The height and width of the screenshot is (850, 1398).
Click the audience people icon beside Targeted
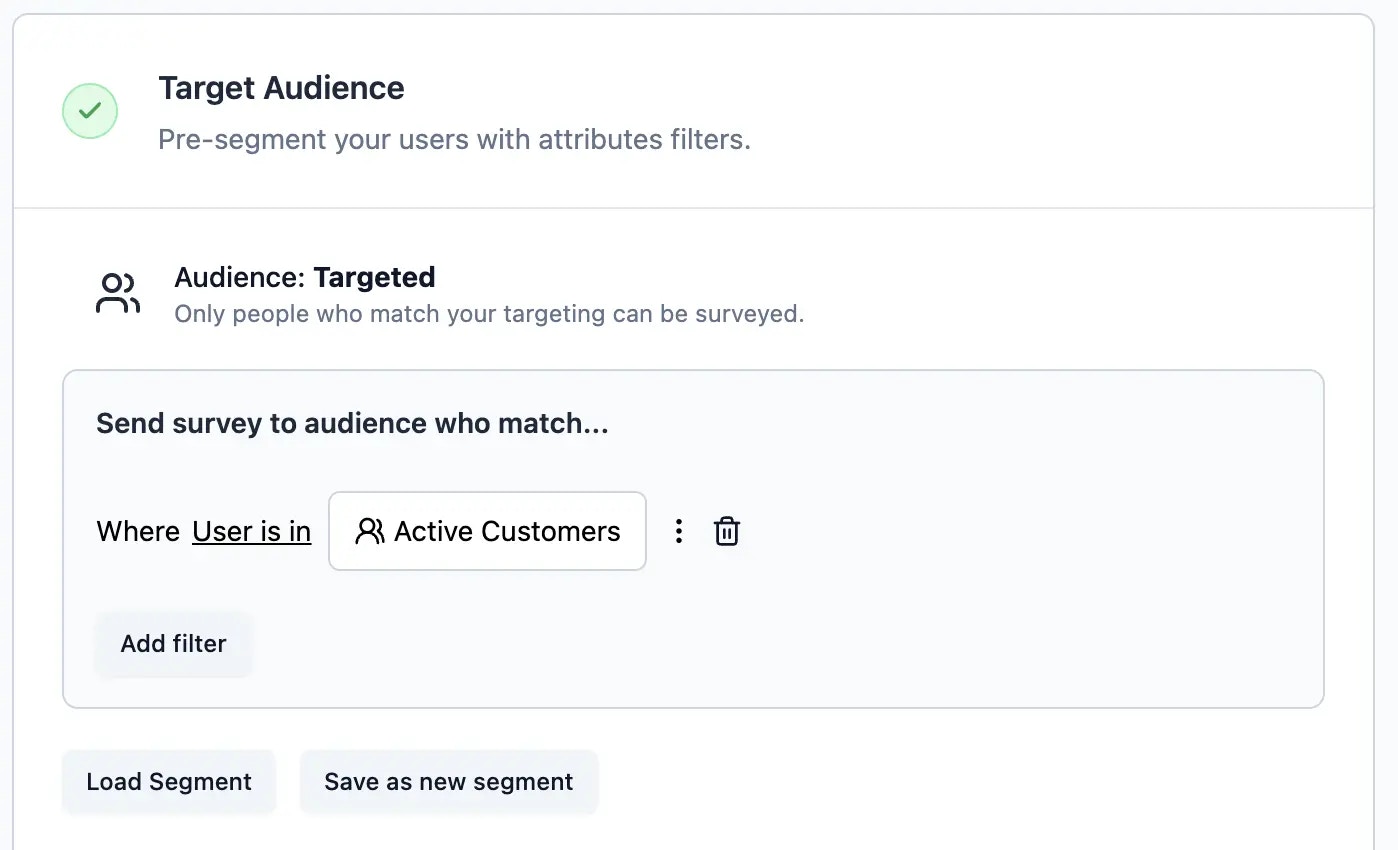(x=118, y=294)
